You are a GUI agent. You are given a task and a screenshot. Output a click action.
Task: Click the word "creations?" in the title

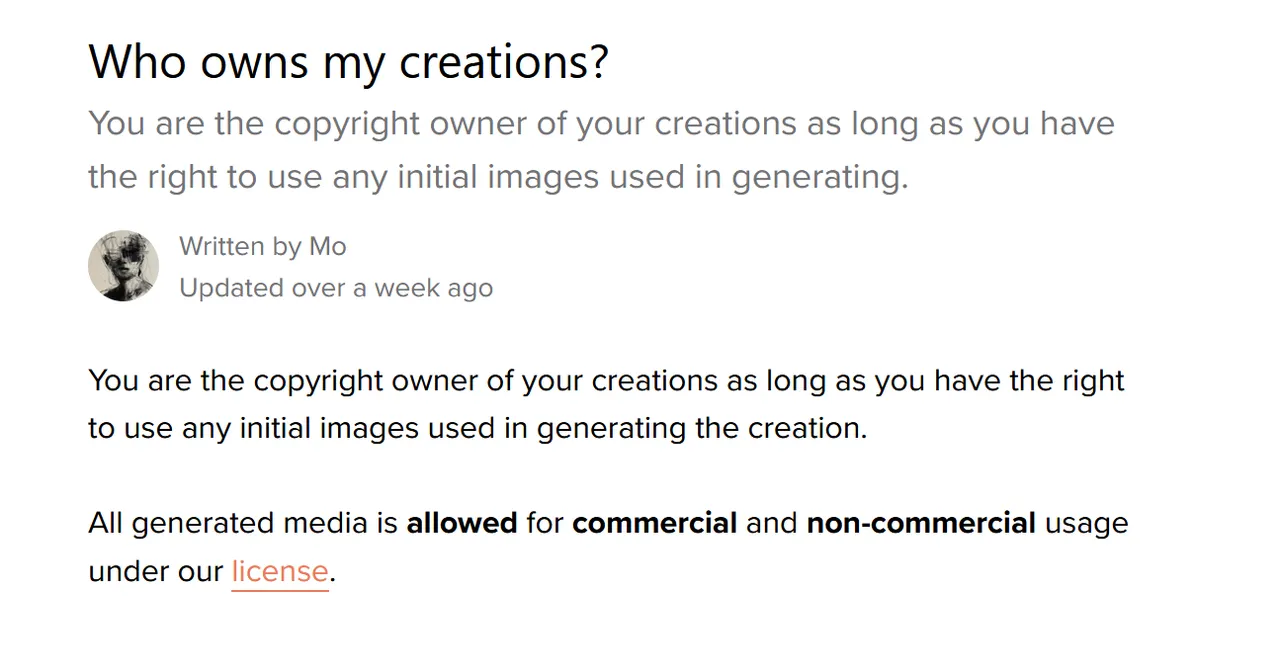[x=503, y=61]
